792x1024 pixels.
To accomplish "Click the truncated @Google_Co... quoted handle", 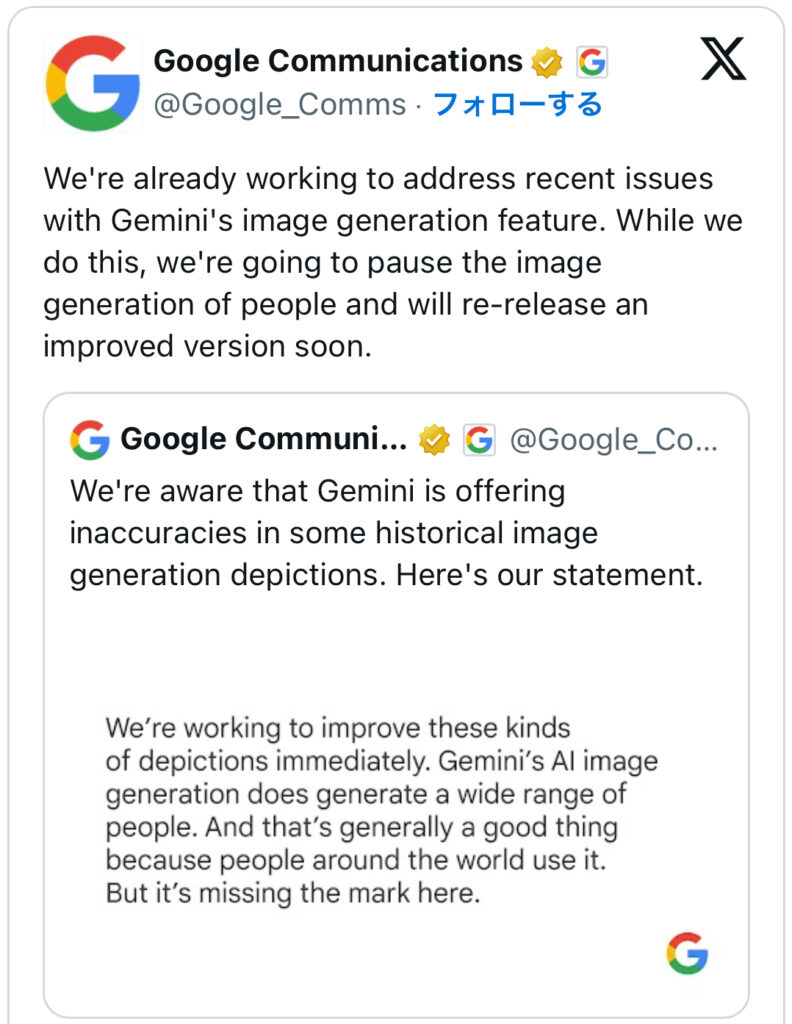I will pos(613,440).
